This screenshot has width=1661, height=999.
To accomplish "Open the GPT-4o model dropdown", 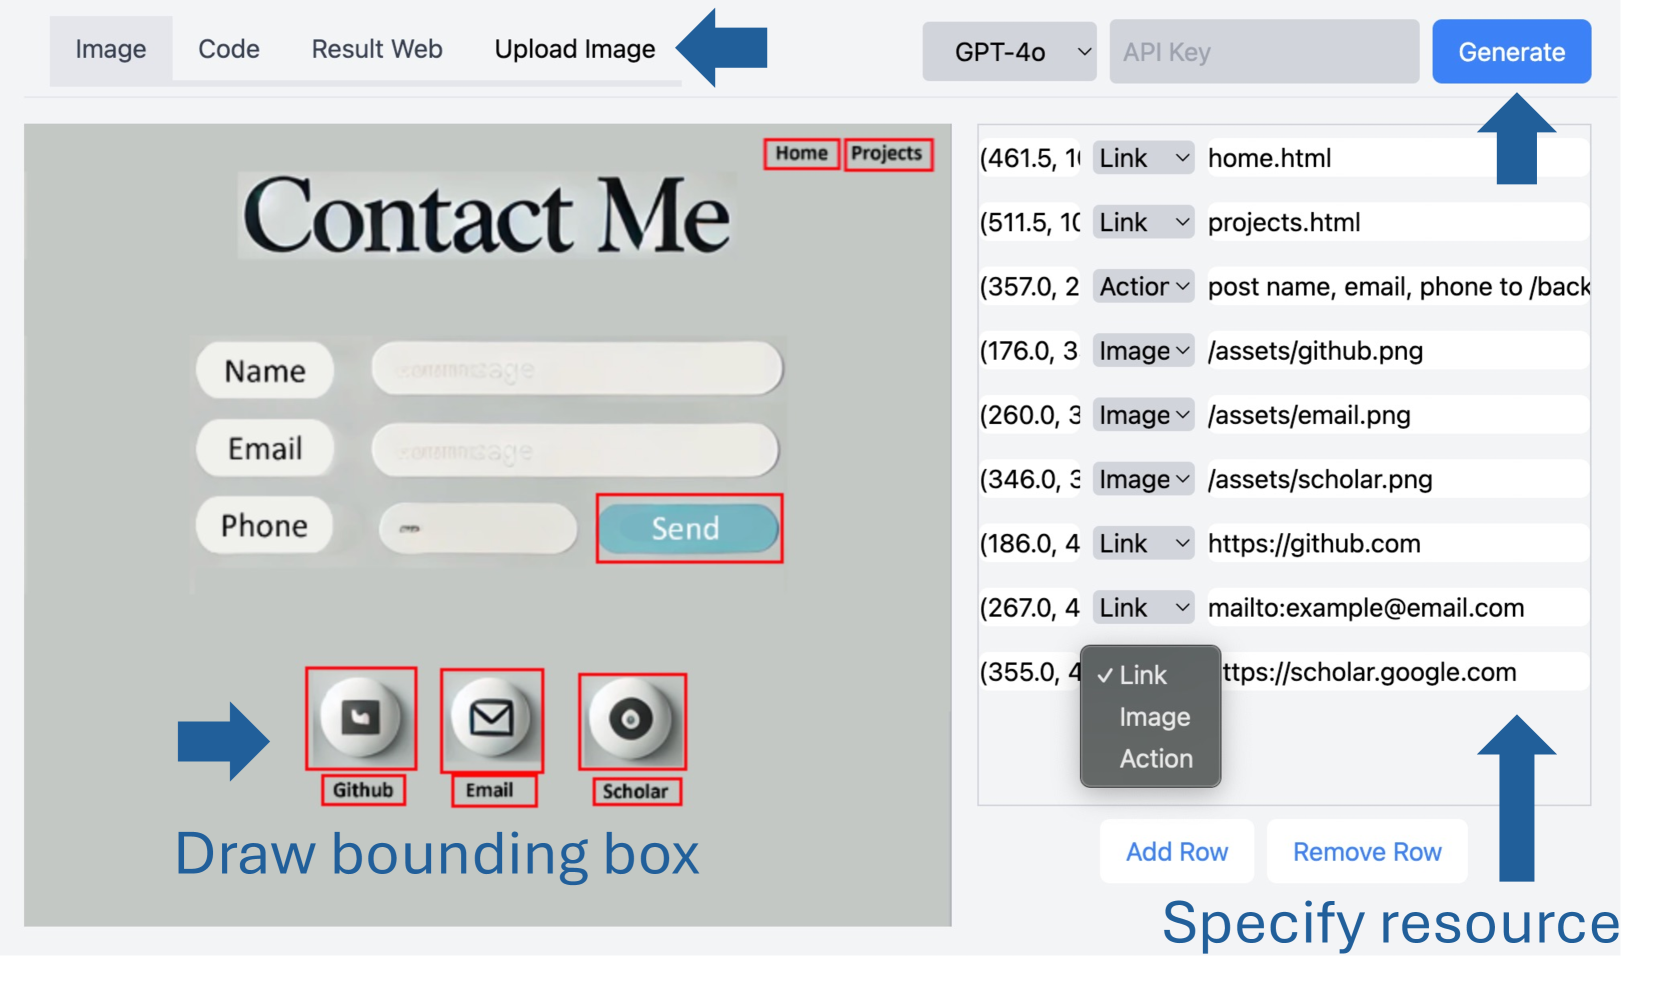I will coord(1009,51).
